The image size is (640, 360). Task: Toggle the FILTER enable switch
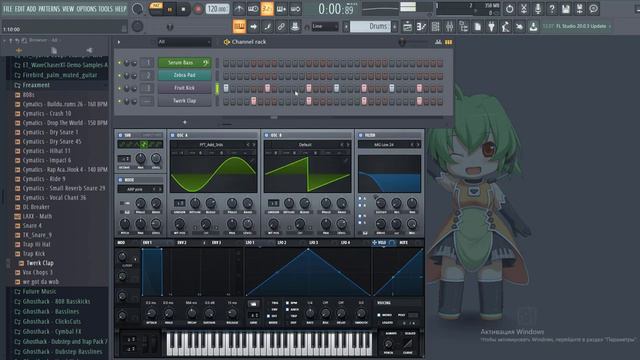360,135
